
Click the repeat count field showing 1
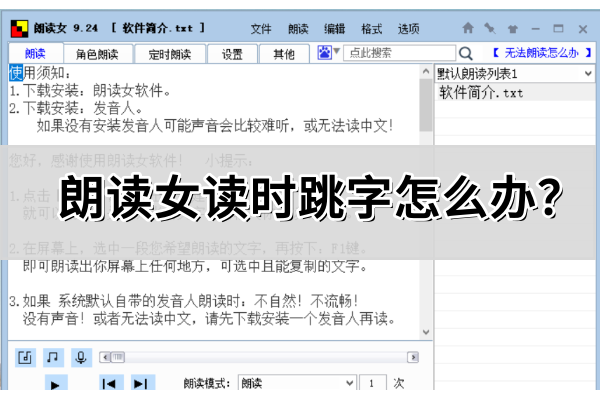coord(373,383)
